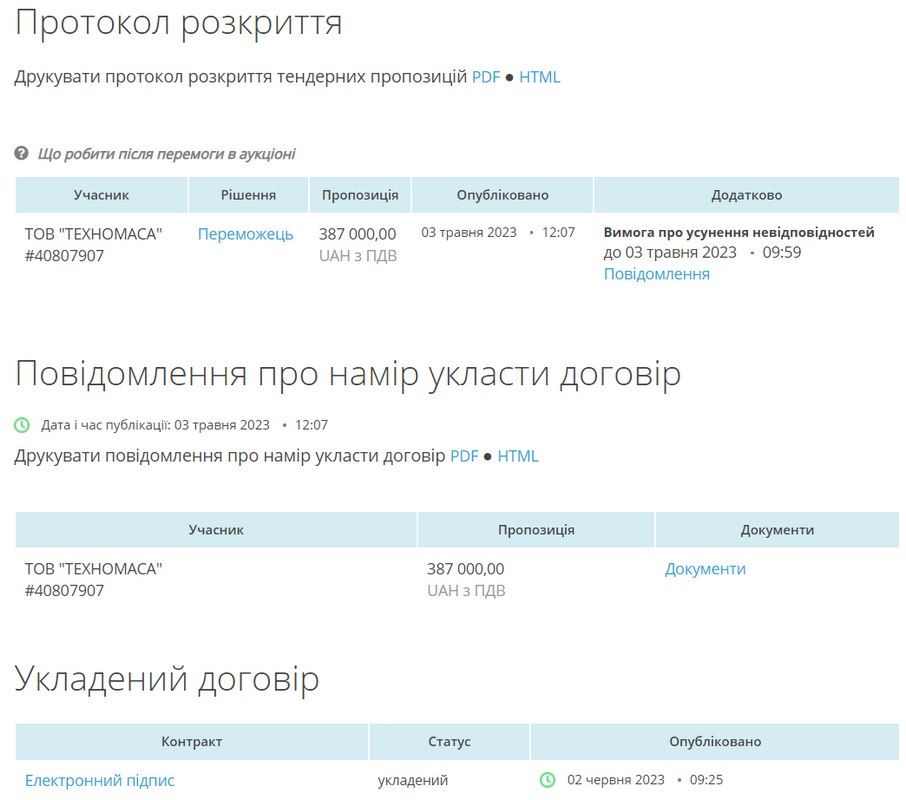Click the Контракт column header
906x800 pixels.
191,741
